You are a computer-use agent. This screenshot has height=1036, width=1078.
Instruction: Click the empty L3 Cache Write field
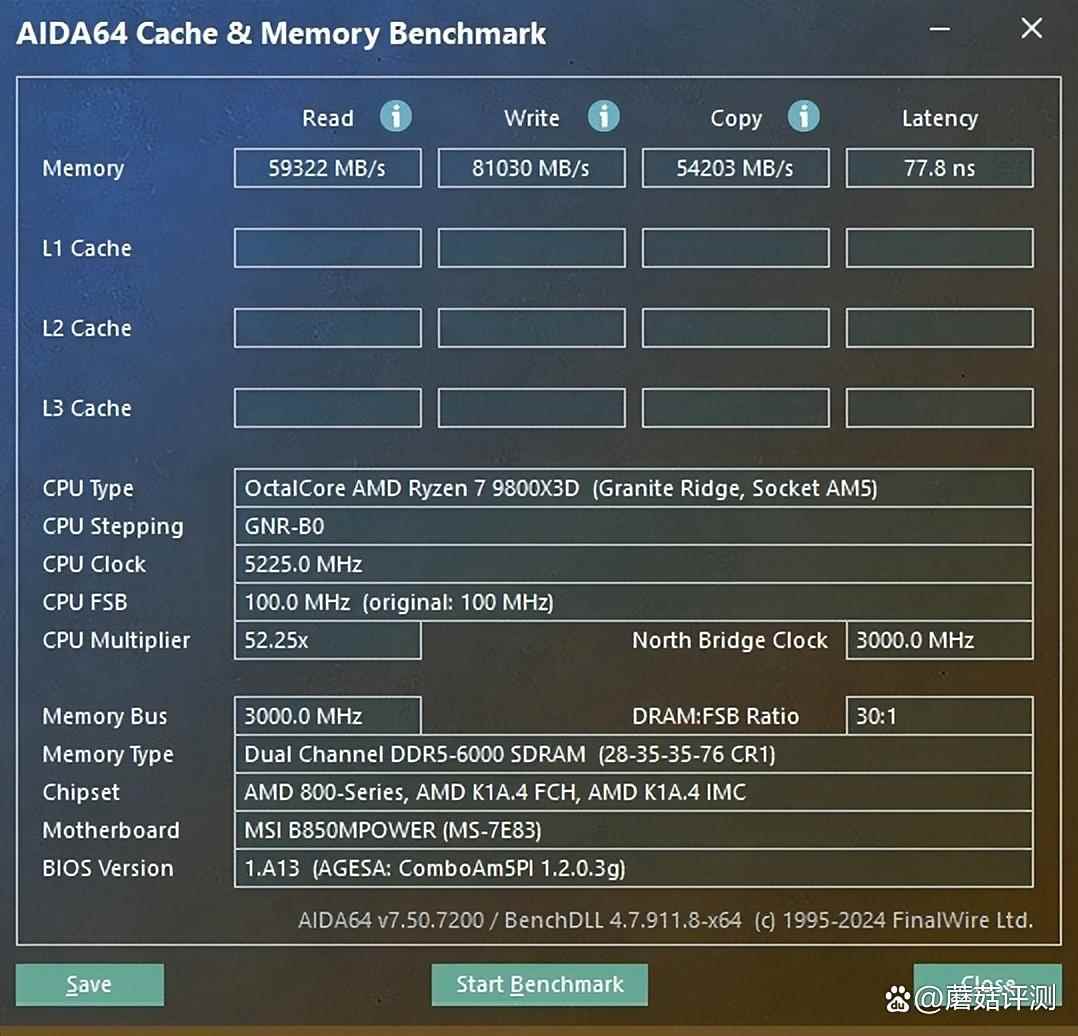coord(531,408)
